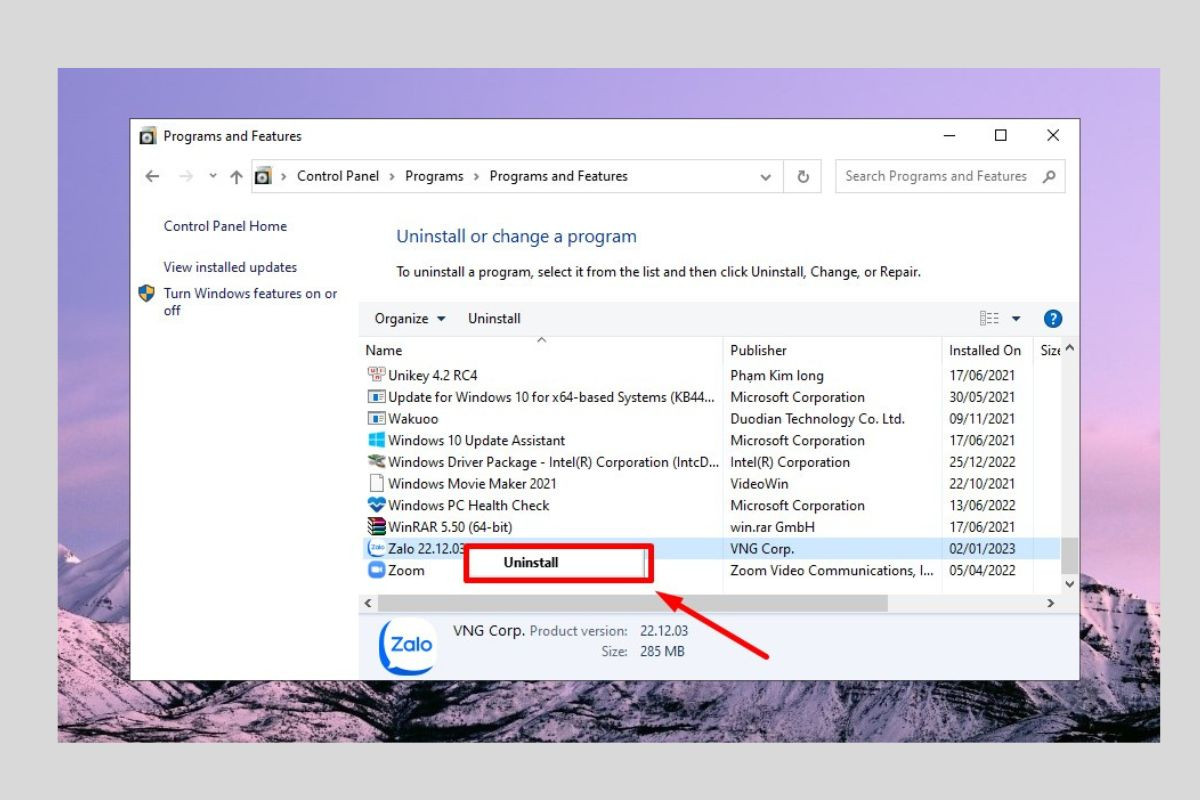Click the 02/01/2023 installed date

(982, 548)
